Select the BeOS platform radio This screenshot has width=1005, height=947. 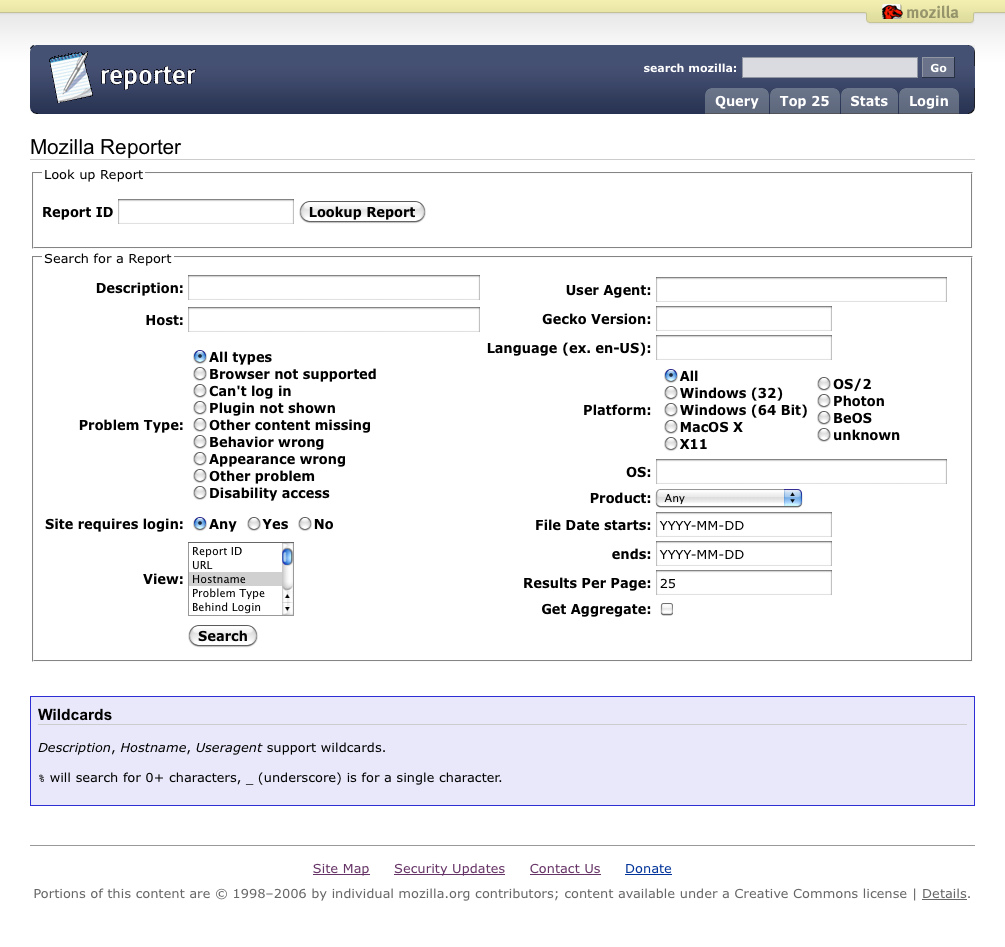(x=824, y=418)
